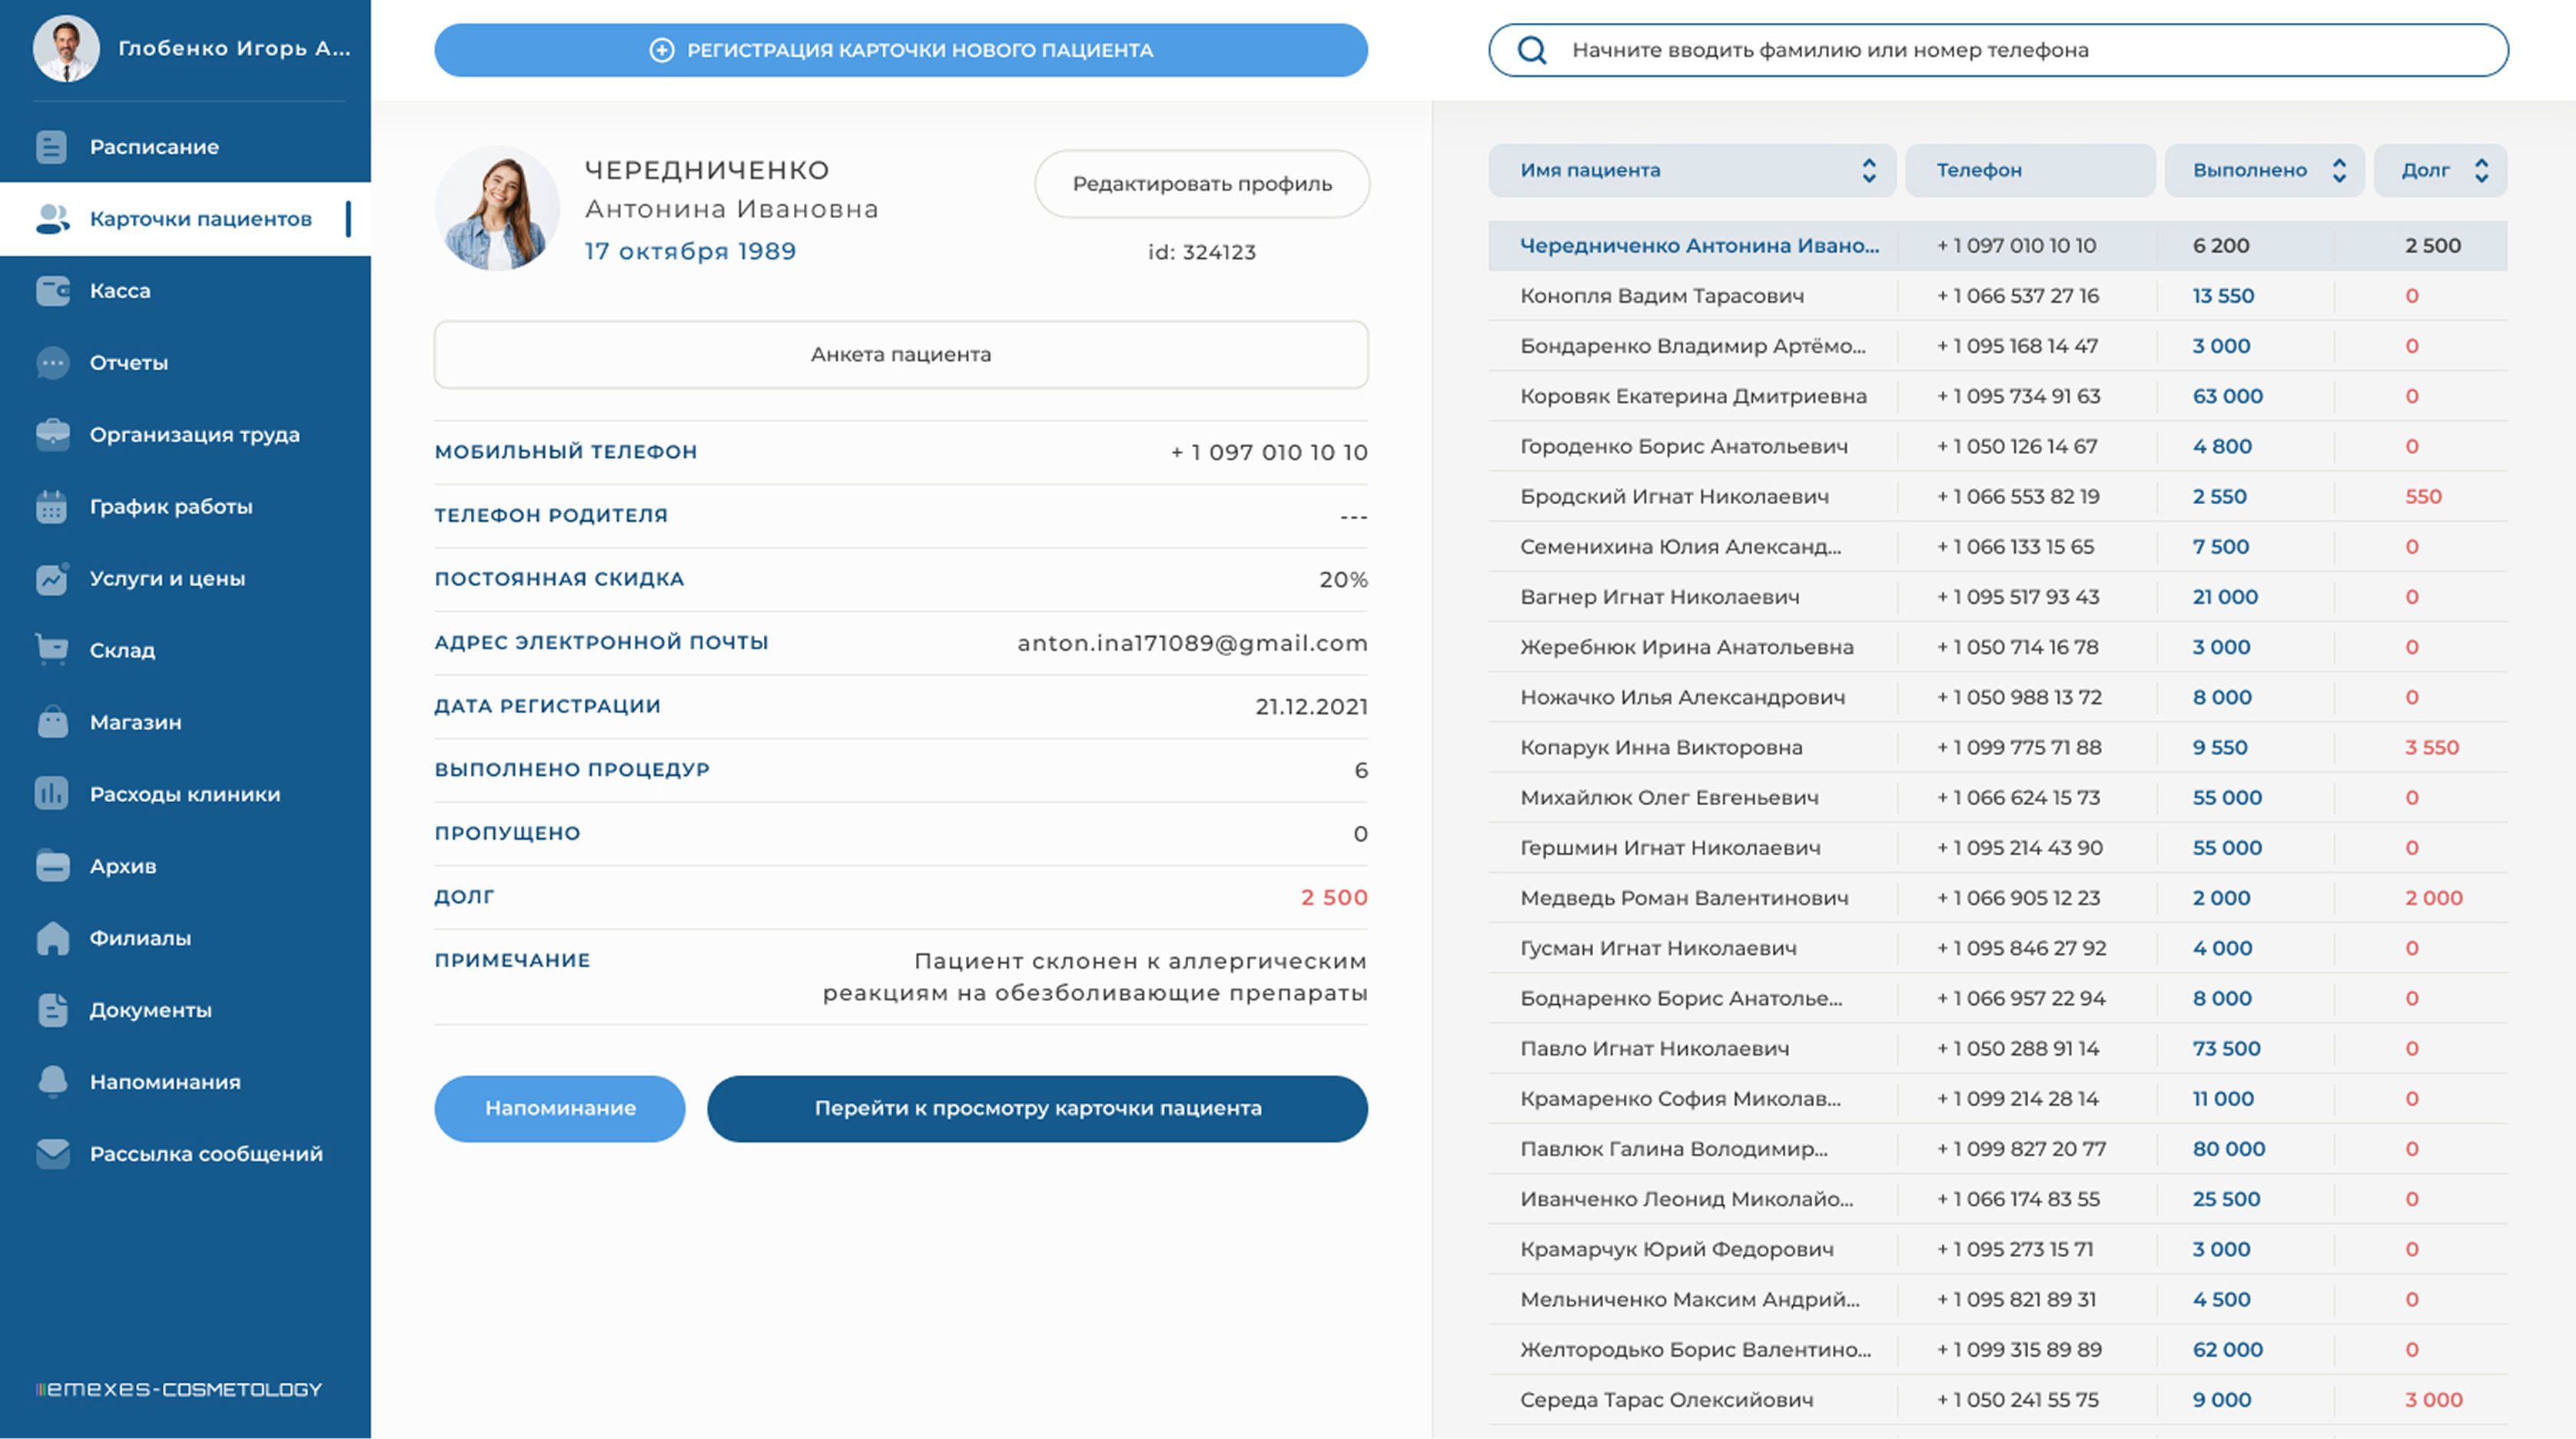The height and width of the screenshot is (1439, 2576).
Task: Open Касса via wallet icon
Action: 52,291
